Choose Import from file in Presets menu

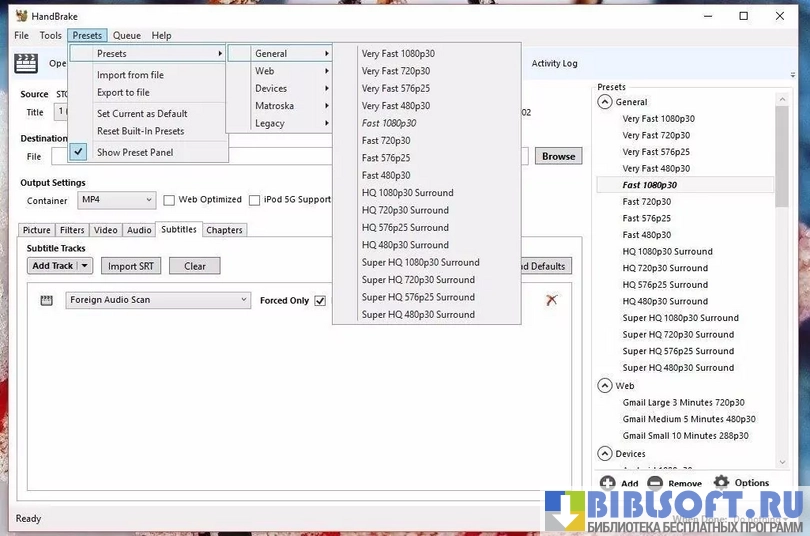coord(130,75)
